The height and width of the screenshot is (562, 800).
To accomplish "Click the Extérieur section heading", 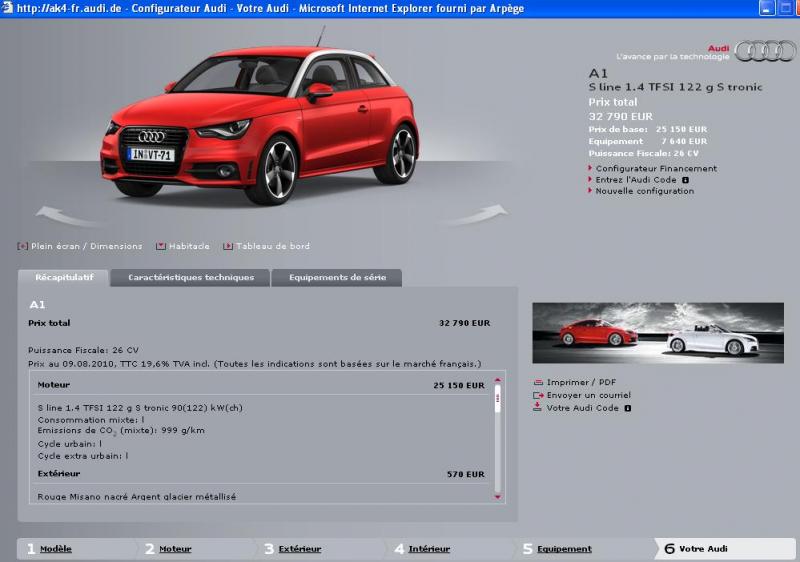I will click(59, 474).
